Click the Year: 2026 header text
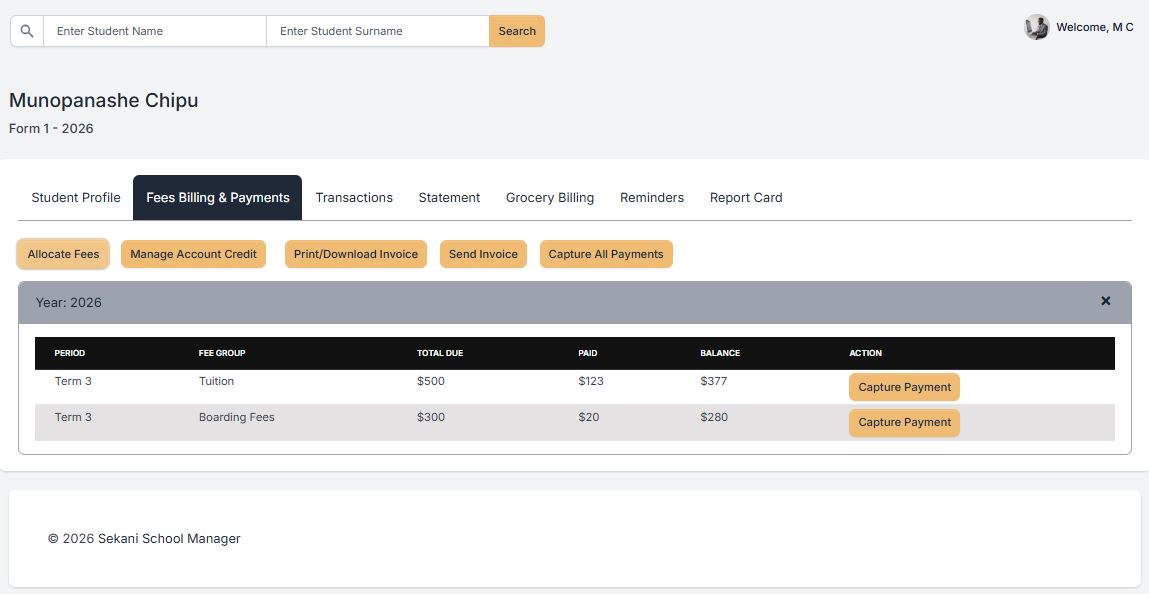 (x=69, y=302)
